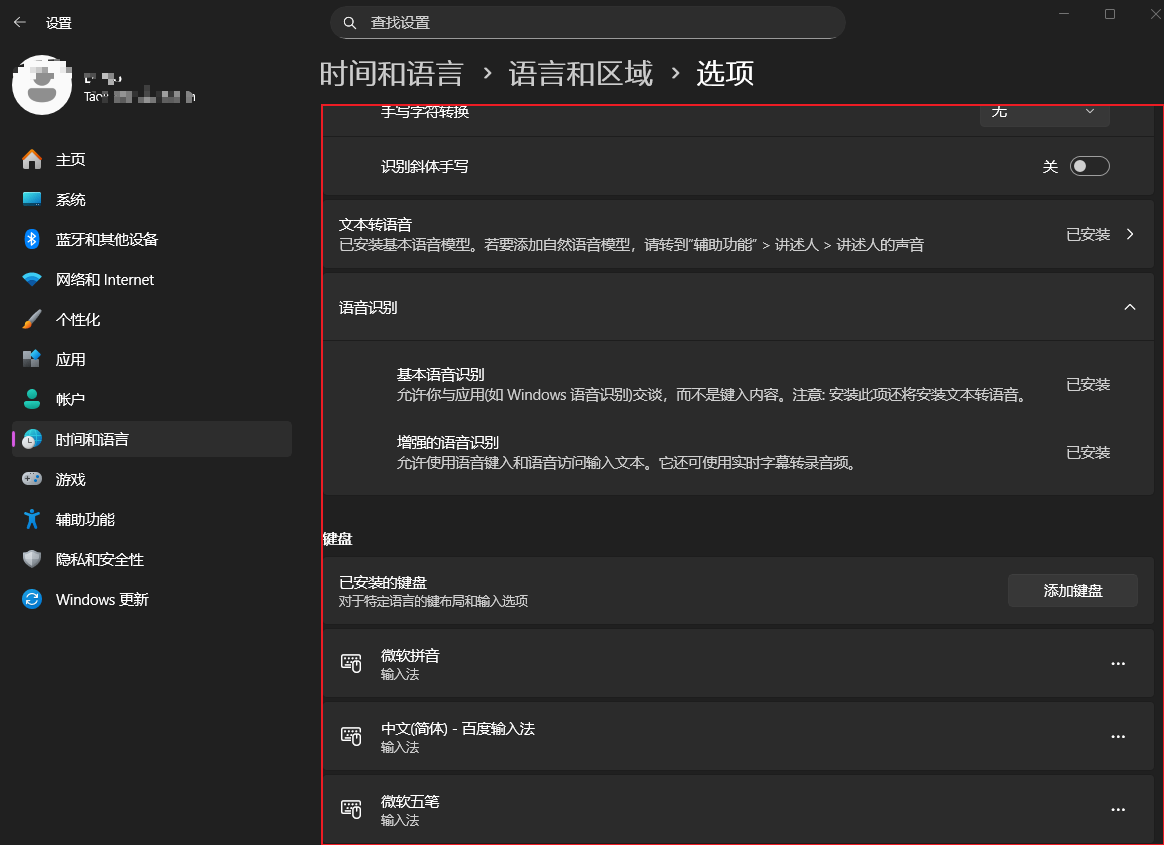Viewport: 1164px width, 845px height.
Task: Click the globe clock icon for 时间和语言
Action: (32, 440)
